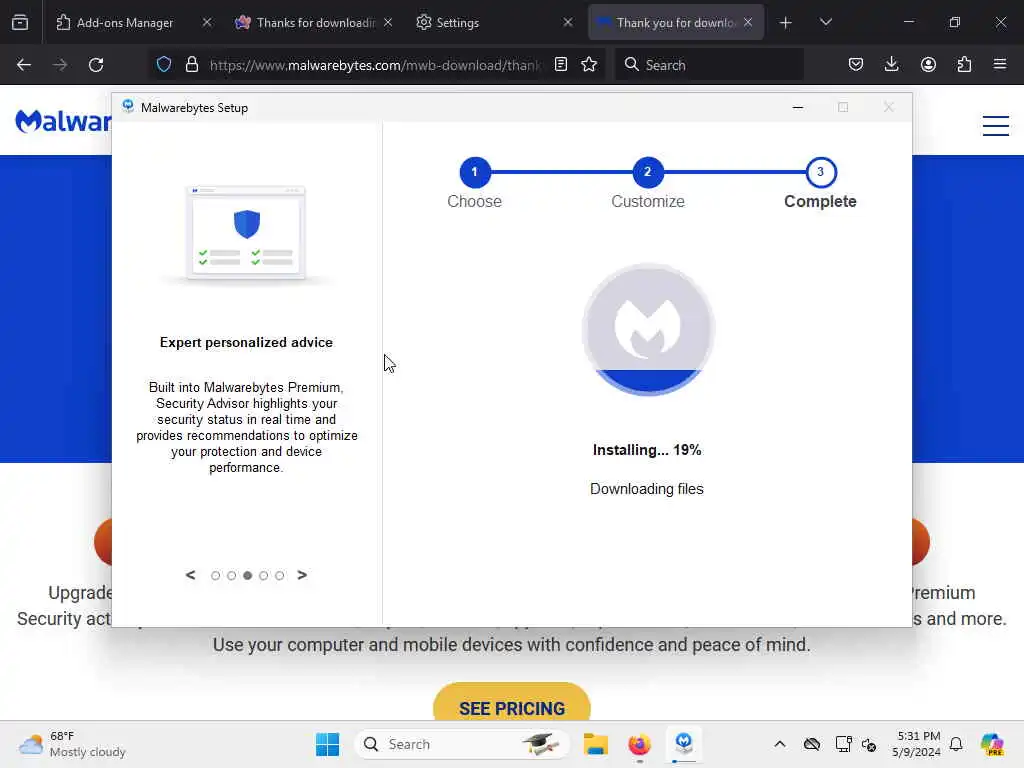
Task: Click the Firefox Search box
Action: tap(709, 65)
